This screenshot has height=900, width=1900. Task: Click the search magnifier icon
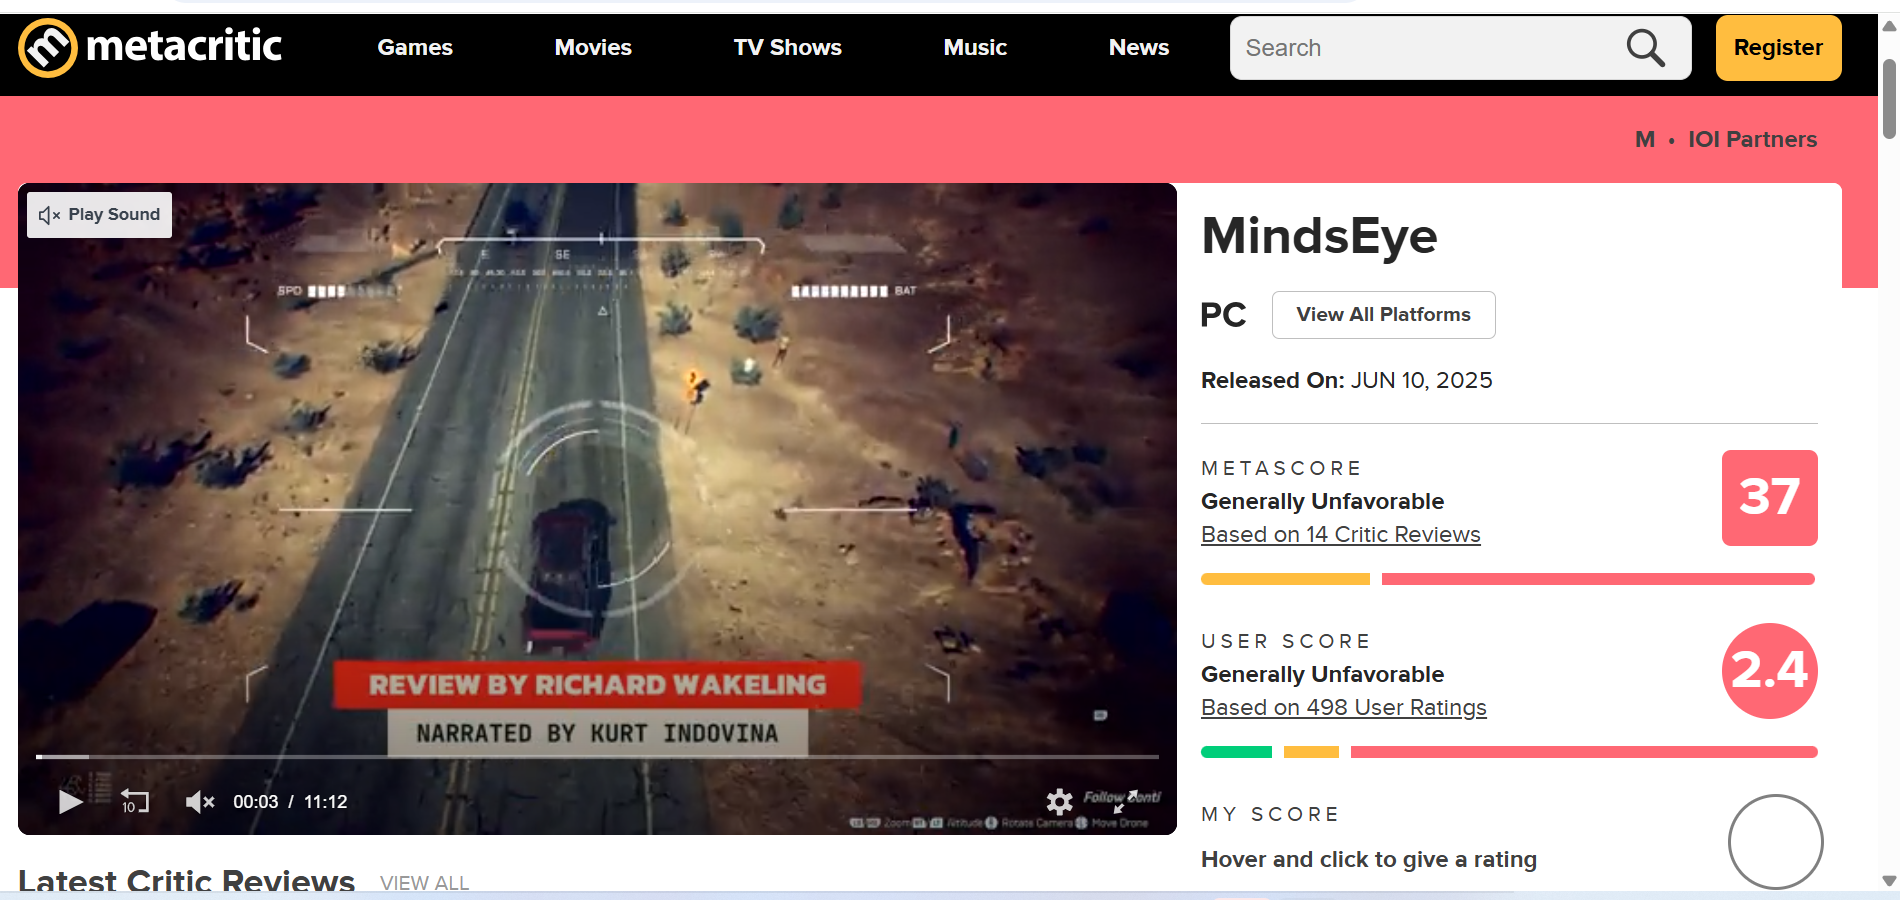point(1645,48)
